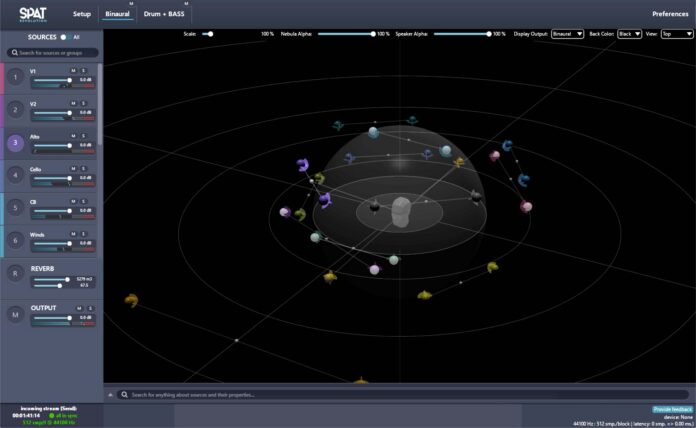Open the Back Color dropdown
The height and width of the screenshot is (428, 696).
coord(629,34)
